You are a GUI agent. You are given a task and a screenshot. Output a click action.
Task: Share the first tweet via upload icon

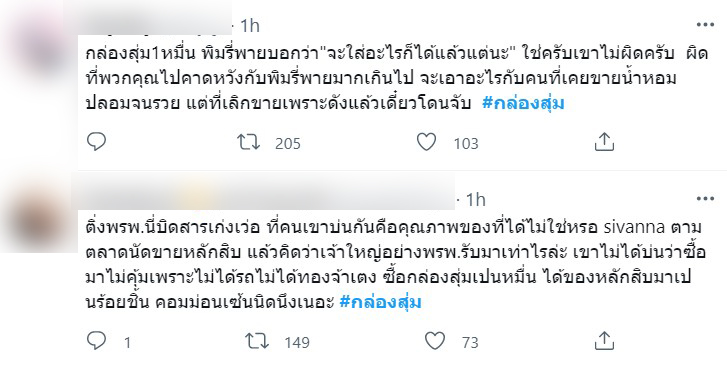click(x=604, y=142)
